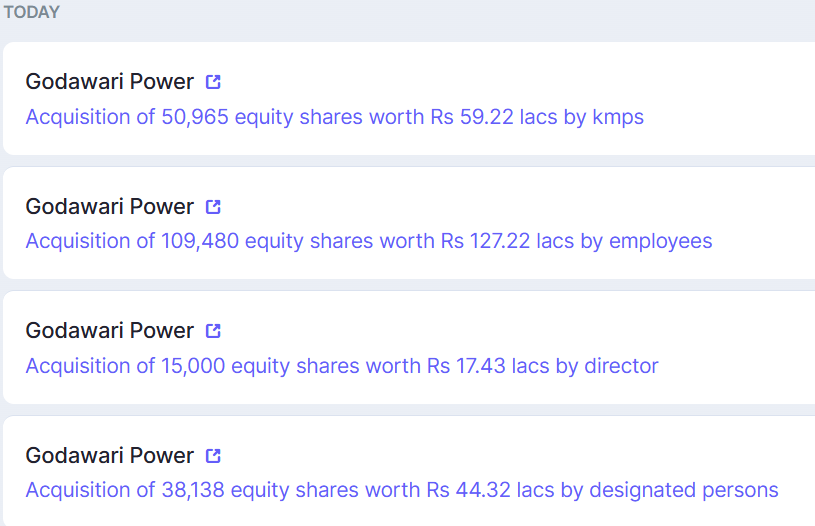The height and width of the screenshot is (526, 815).
Task: Click 'by director' text in third card
Action: [x=607, y=366]
